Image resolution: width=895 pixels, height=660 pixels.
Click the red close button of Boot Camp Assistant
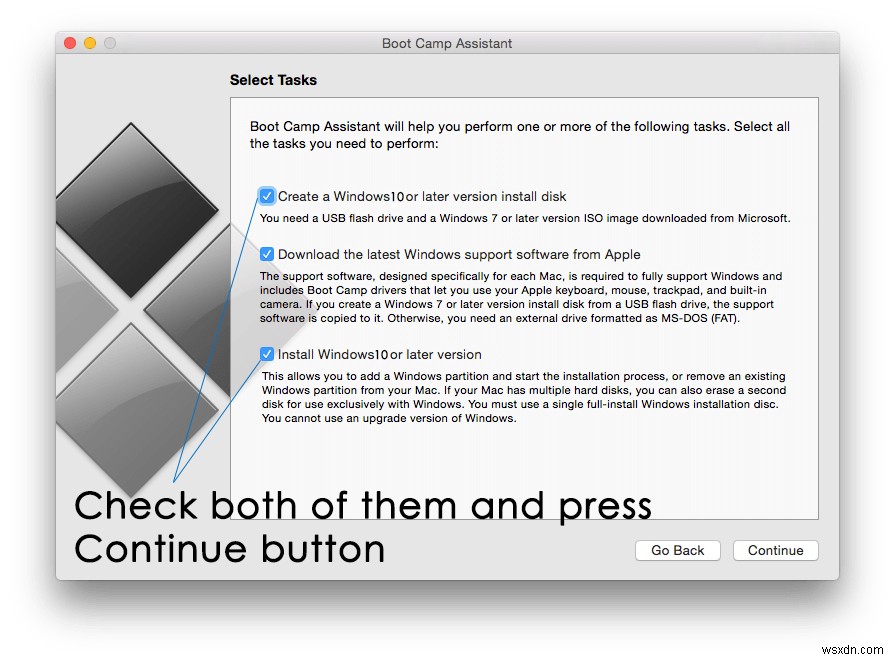point(68,43)
